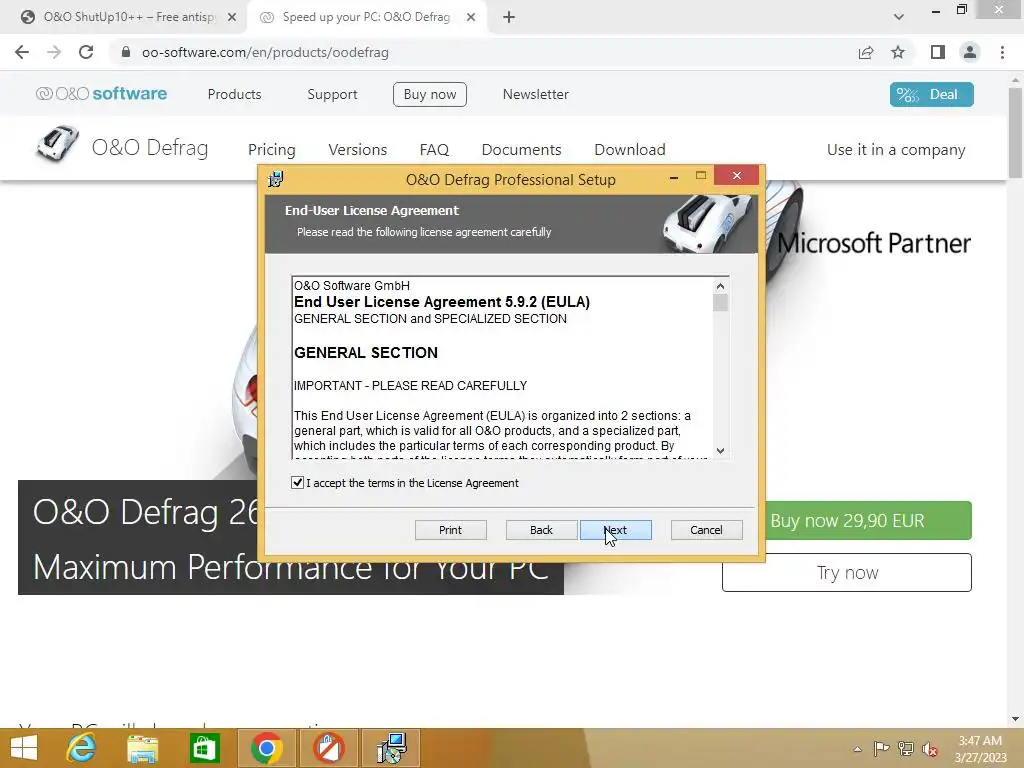
Task: Click the End User License Agreement 5.9.2 heading
Action: point(441,302)
